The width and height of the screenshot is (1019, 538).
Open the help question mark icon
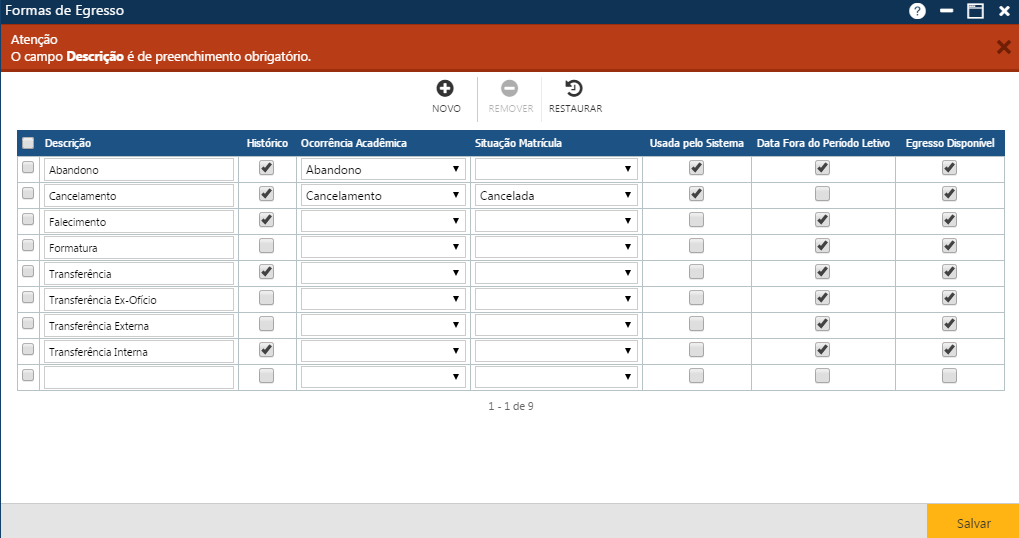pyautogui.click(x=917, y=11)
